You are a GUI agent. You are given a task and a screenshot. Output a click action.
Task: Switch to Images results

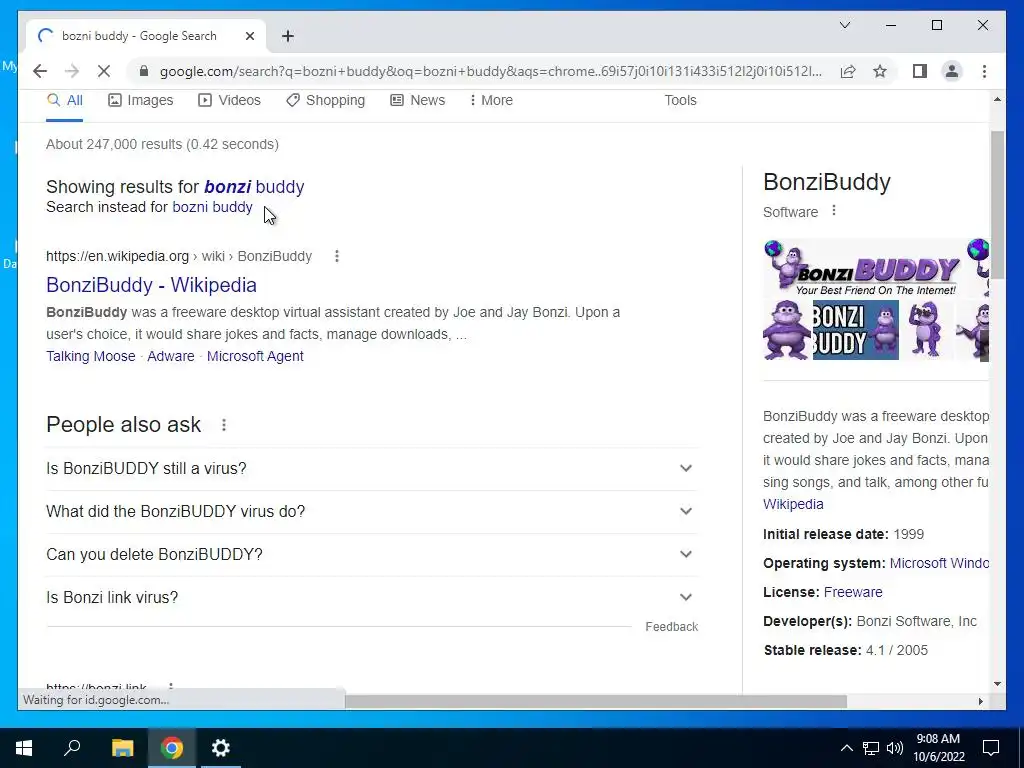tap(140, 101)
